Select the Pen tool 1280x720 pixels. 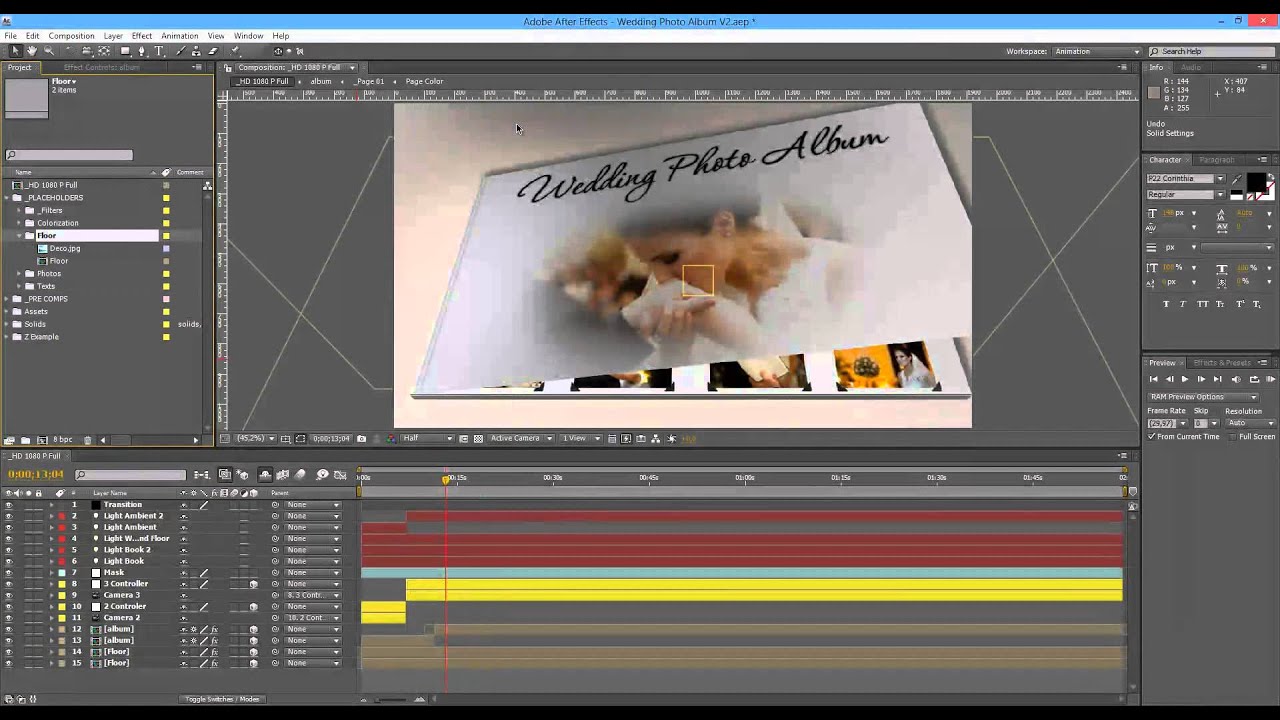pyautogui.click(x=142, y=51)
